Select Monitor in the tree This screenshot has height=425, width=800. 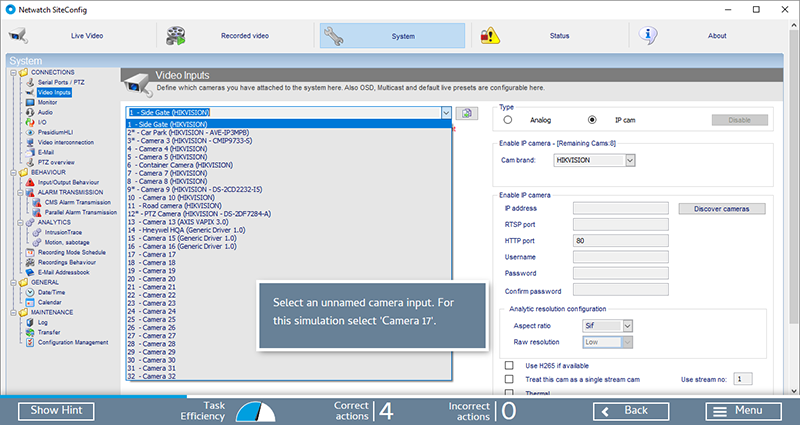pos(47,102)
